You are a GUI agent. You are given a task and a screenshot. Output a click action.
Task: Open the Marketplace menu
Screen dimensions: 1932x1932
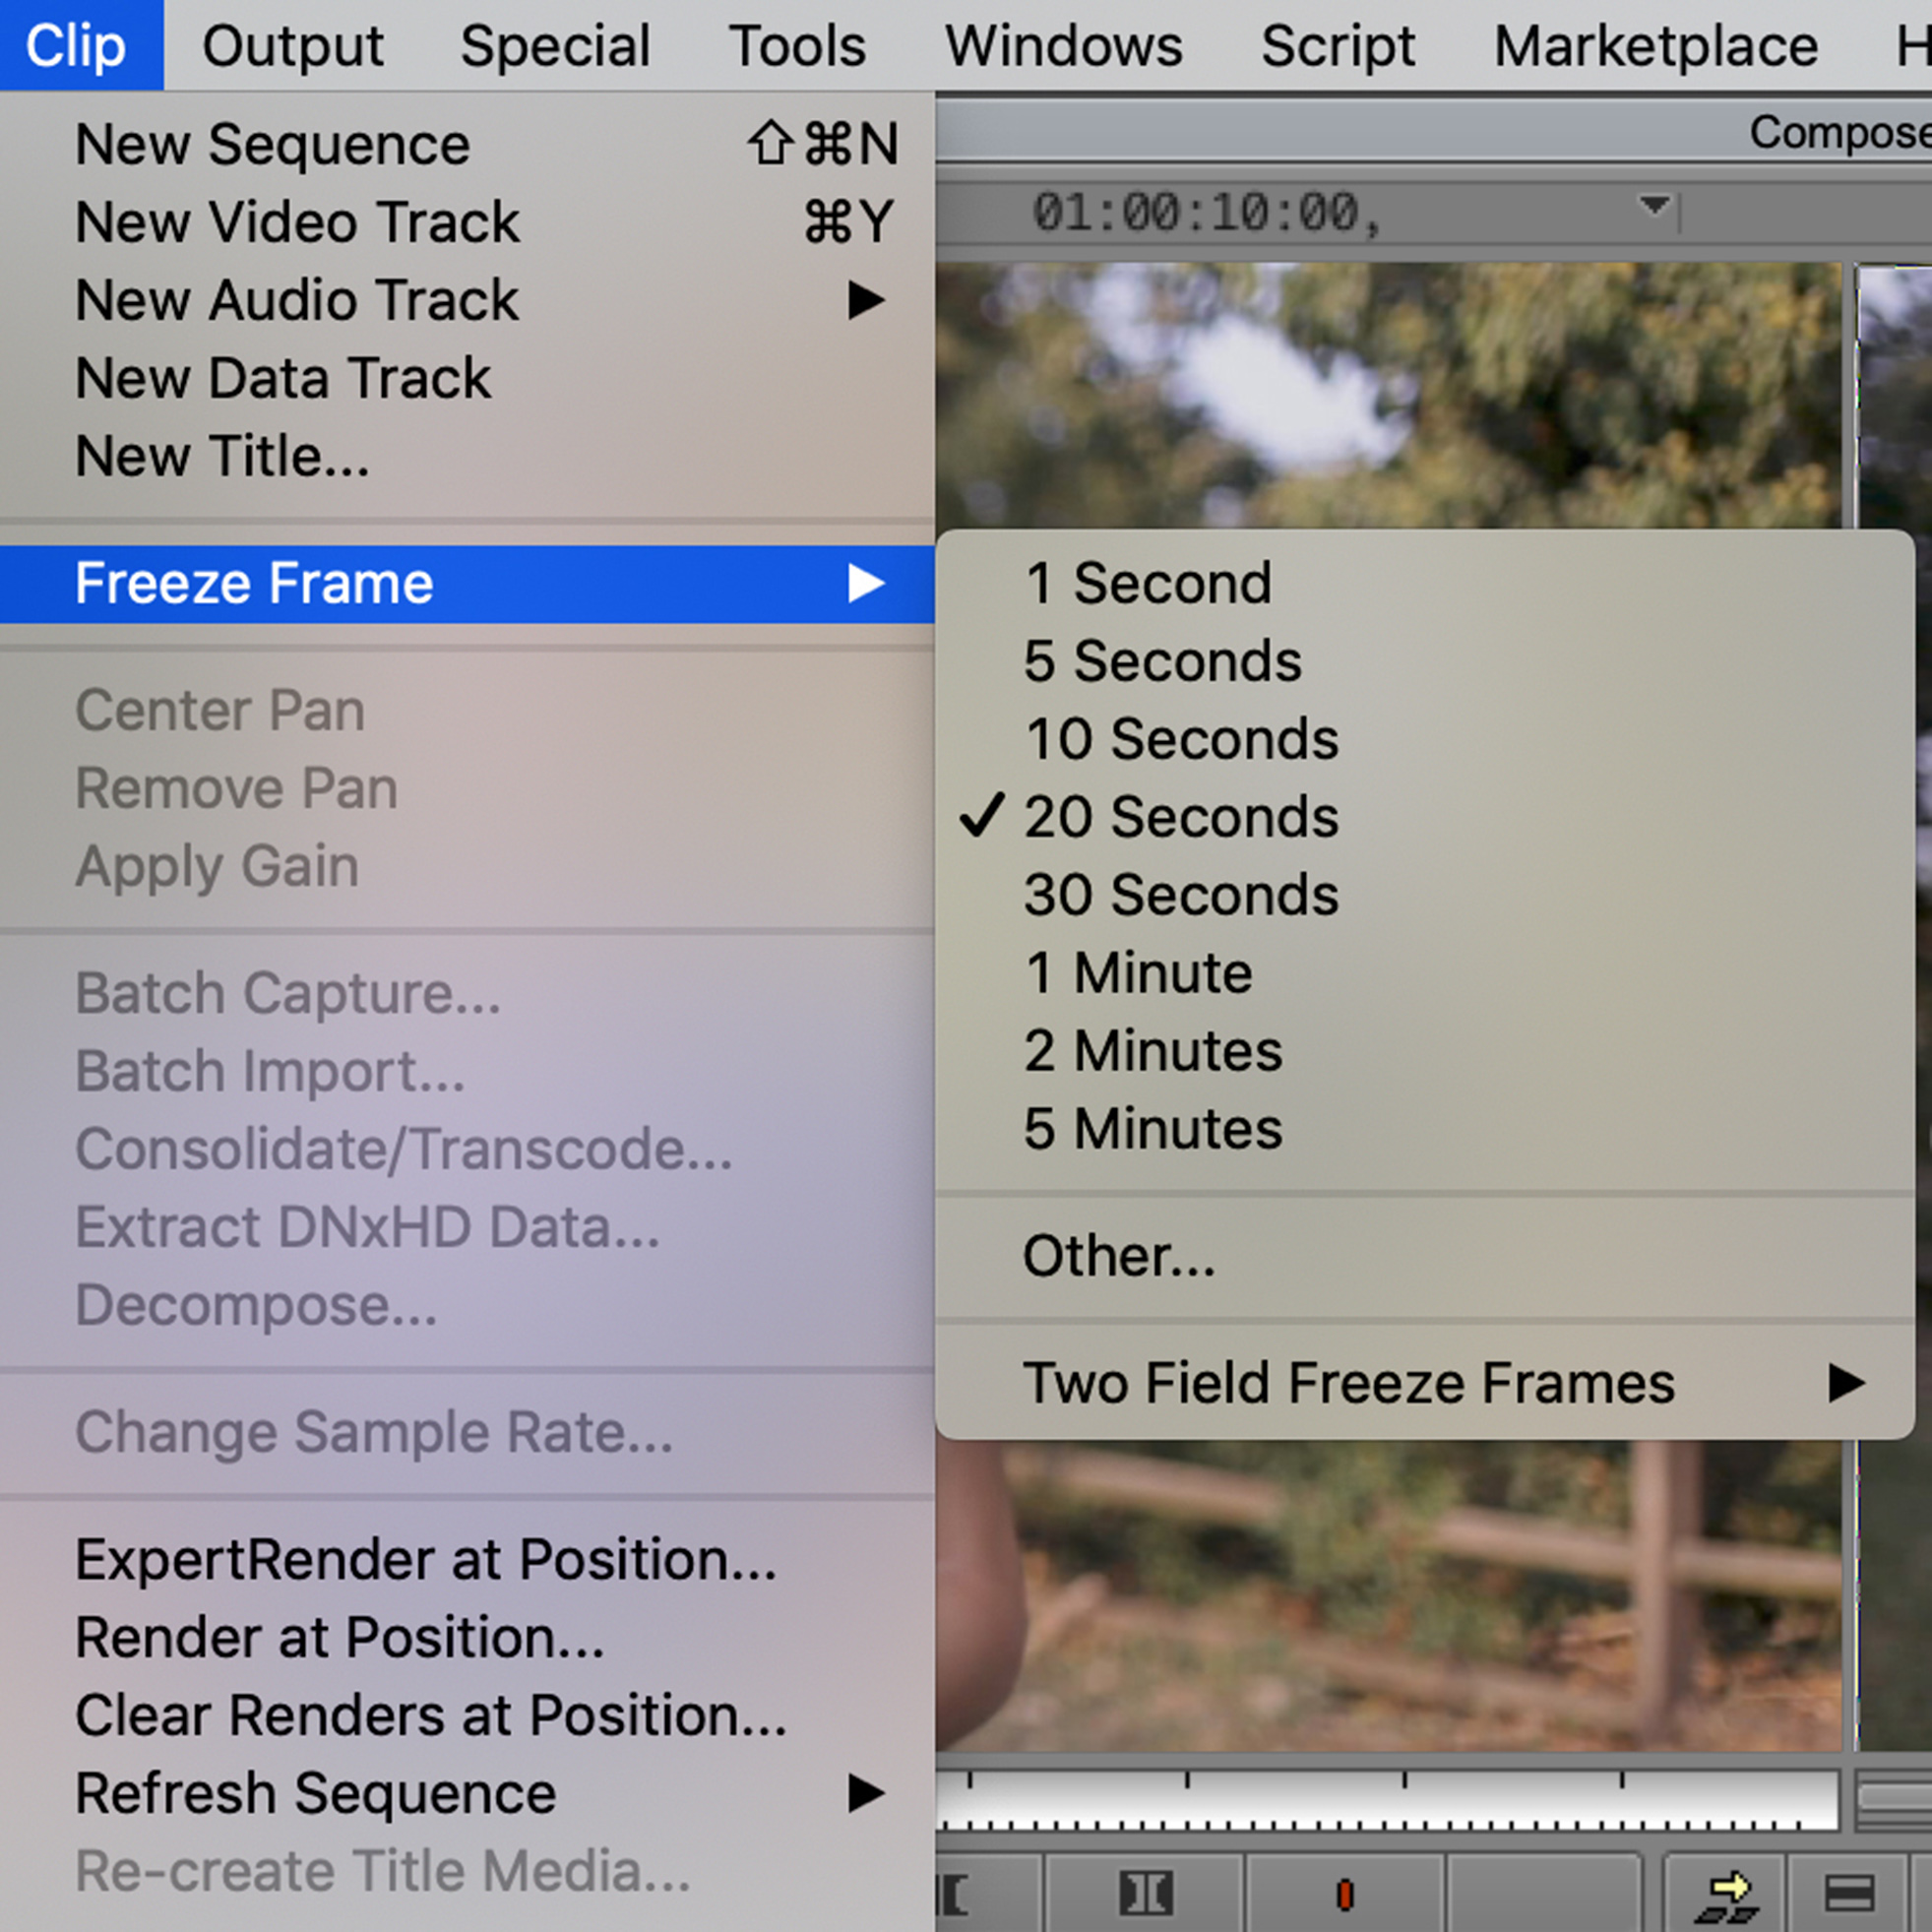point(1655,46)
